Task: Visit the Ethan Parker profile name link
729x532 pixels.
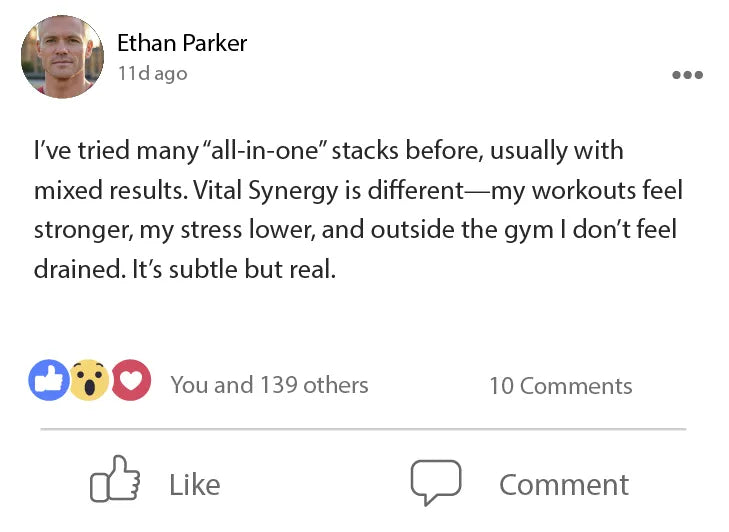Action: point(182,43)
